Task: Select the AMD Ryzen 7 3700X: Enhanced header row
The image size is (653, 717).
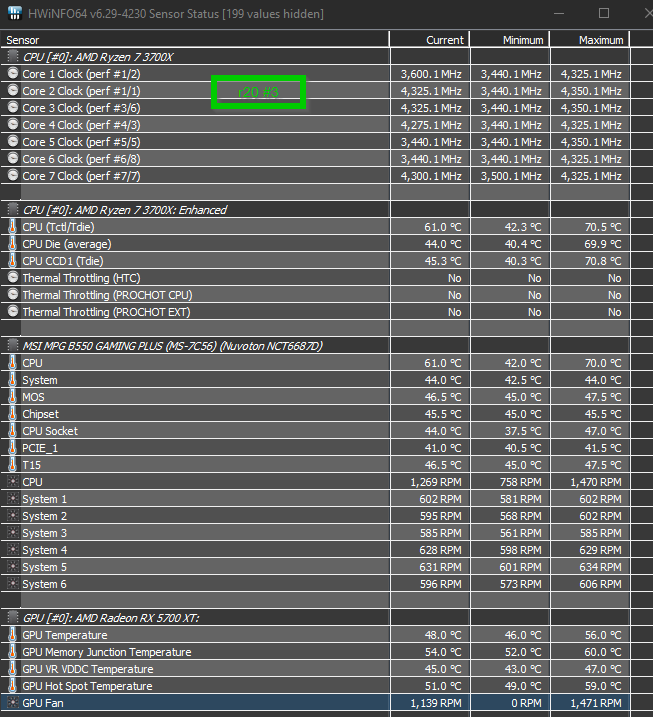Action: click(x=316, y=209)
